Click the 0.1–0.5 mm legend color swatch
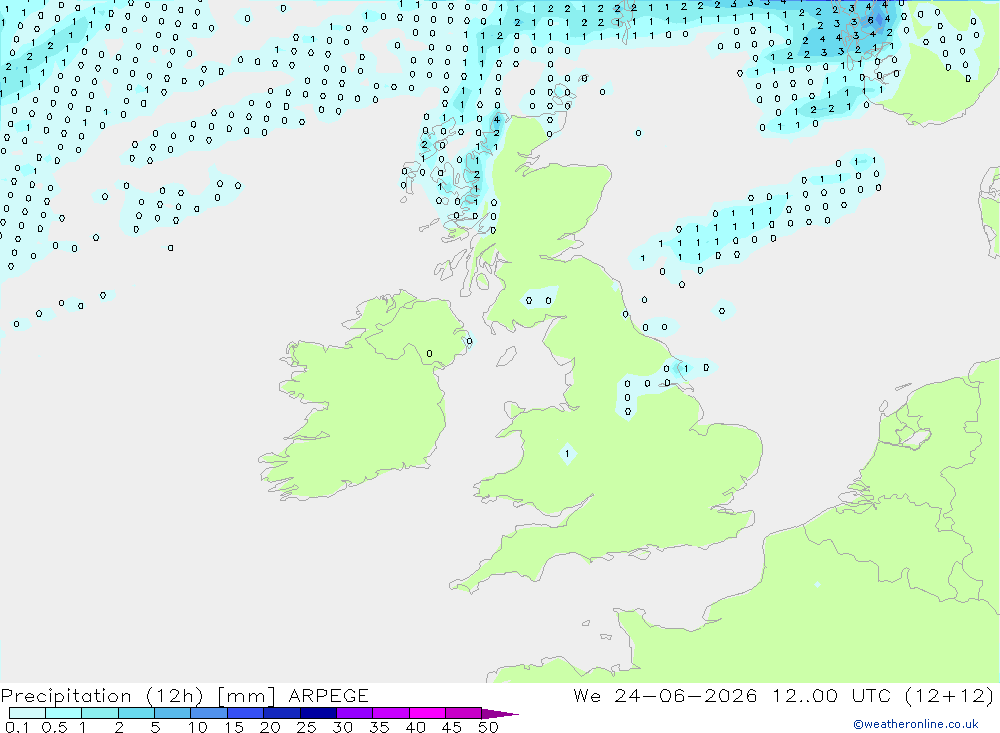The width and height of the screenshot is (1000, 733). (27, 713)
